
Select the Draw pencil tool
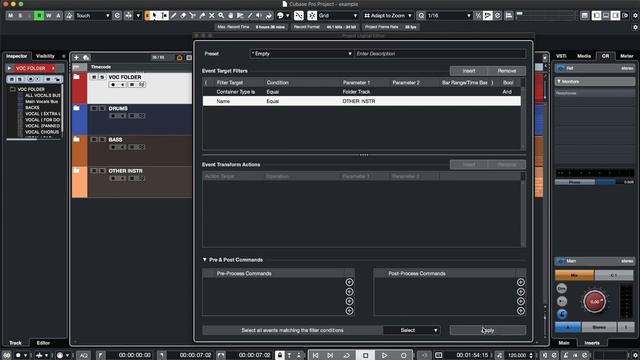[x=173, y=16]
